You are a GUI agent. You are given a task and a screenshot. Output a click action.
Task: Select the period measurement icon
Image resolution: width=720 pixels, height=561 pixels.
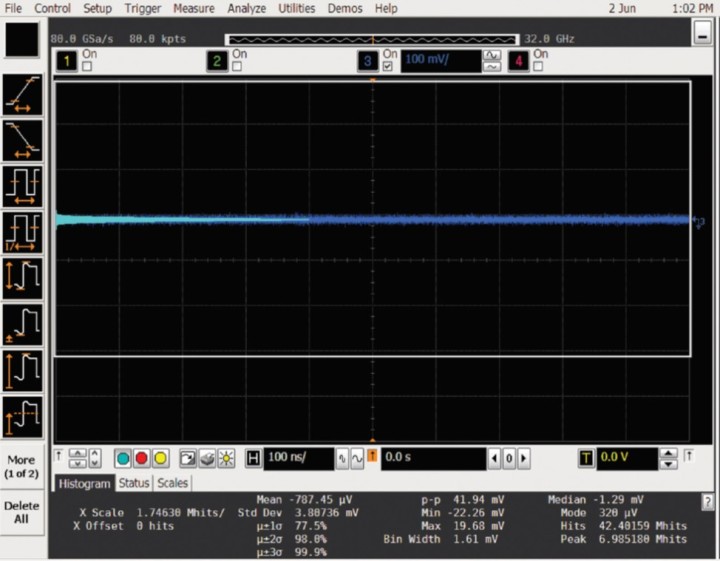coord(22,186)
